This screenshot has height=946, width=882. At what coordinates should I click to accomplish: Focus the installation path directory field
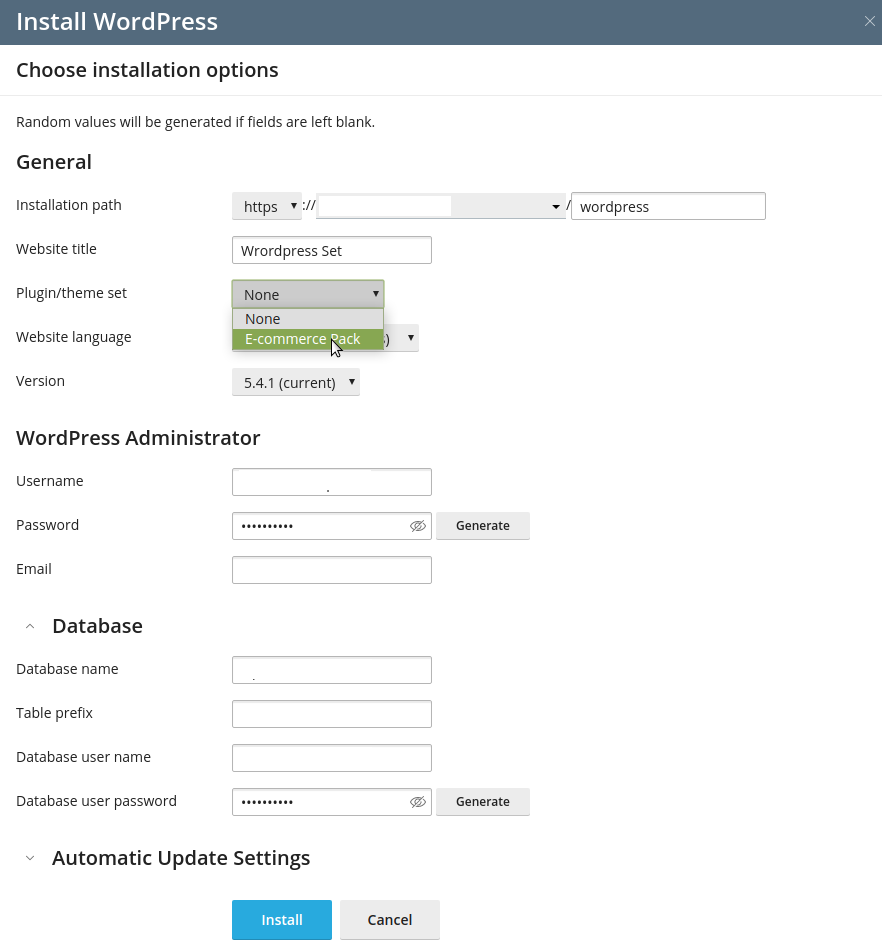[x=667, y=206]
